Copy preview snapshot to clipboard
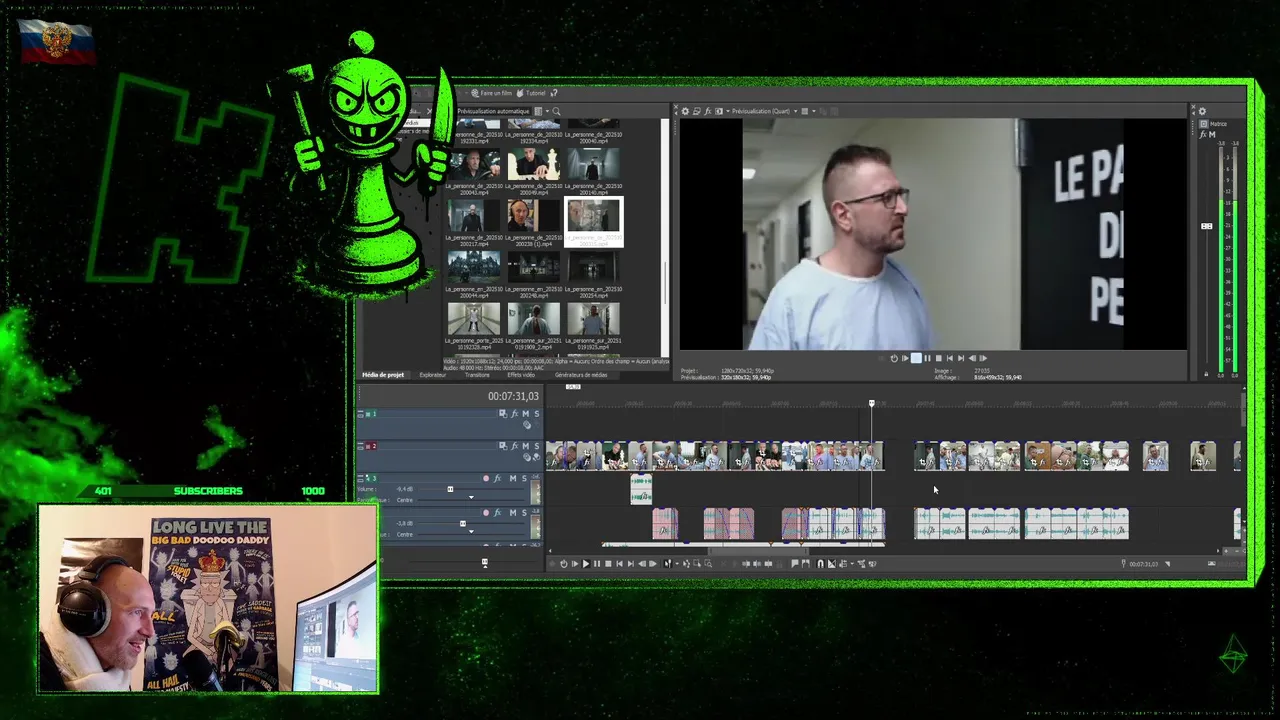The width and height of the screenshot is (1280, 720). 823,111
